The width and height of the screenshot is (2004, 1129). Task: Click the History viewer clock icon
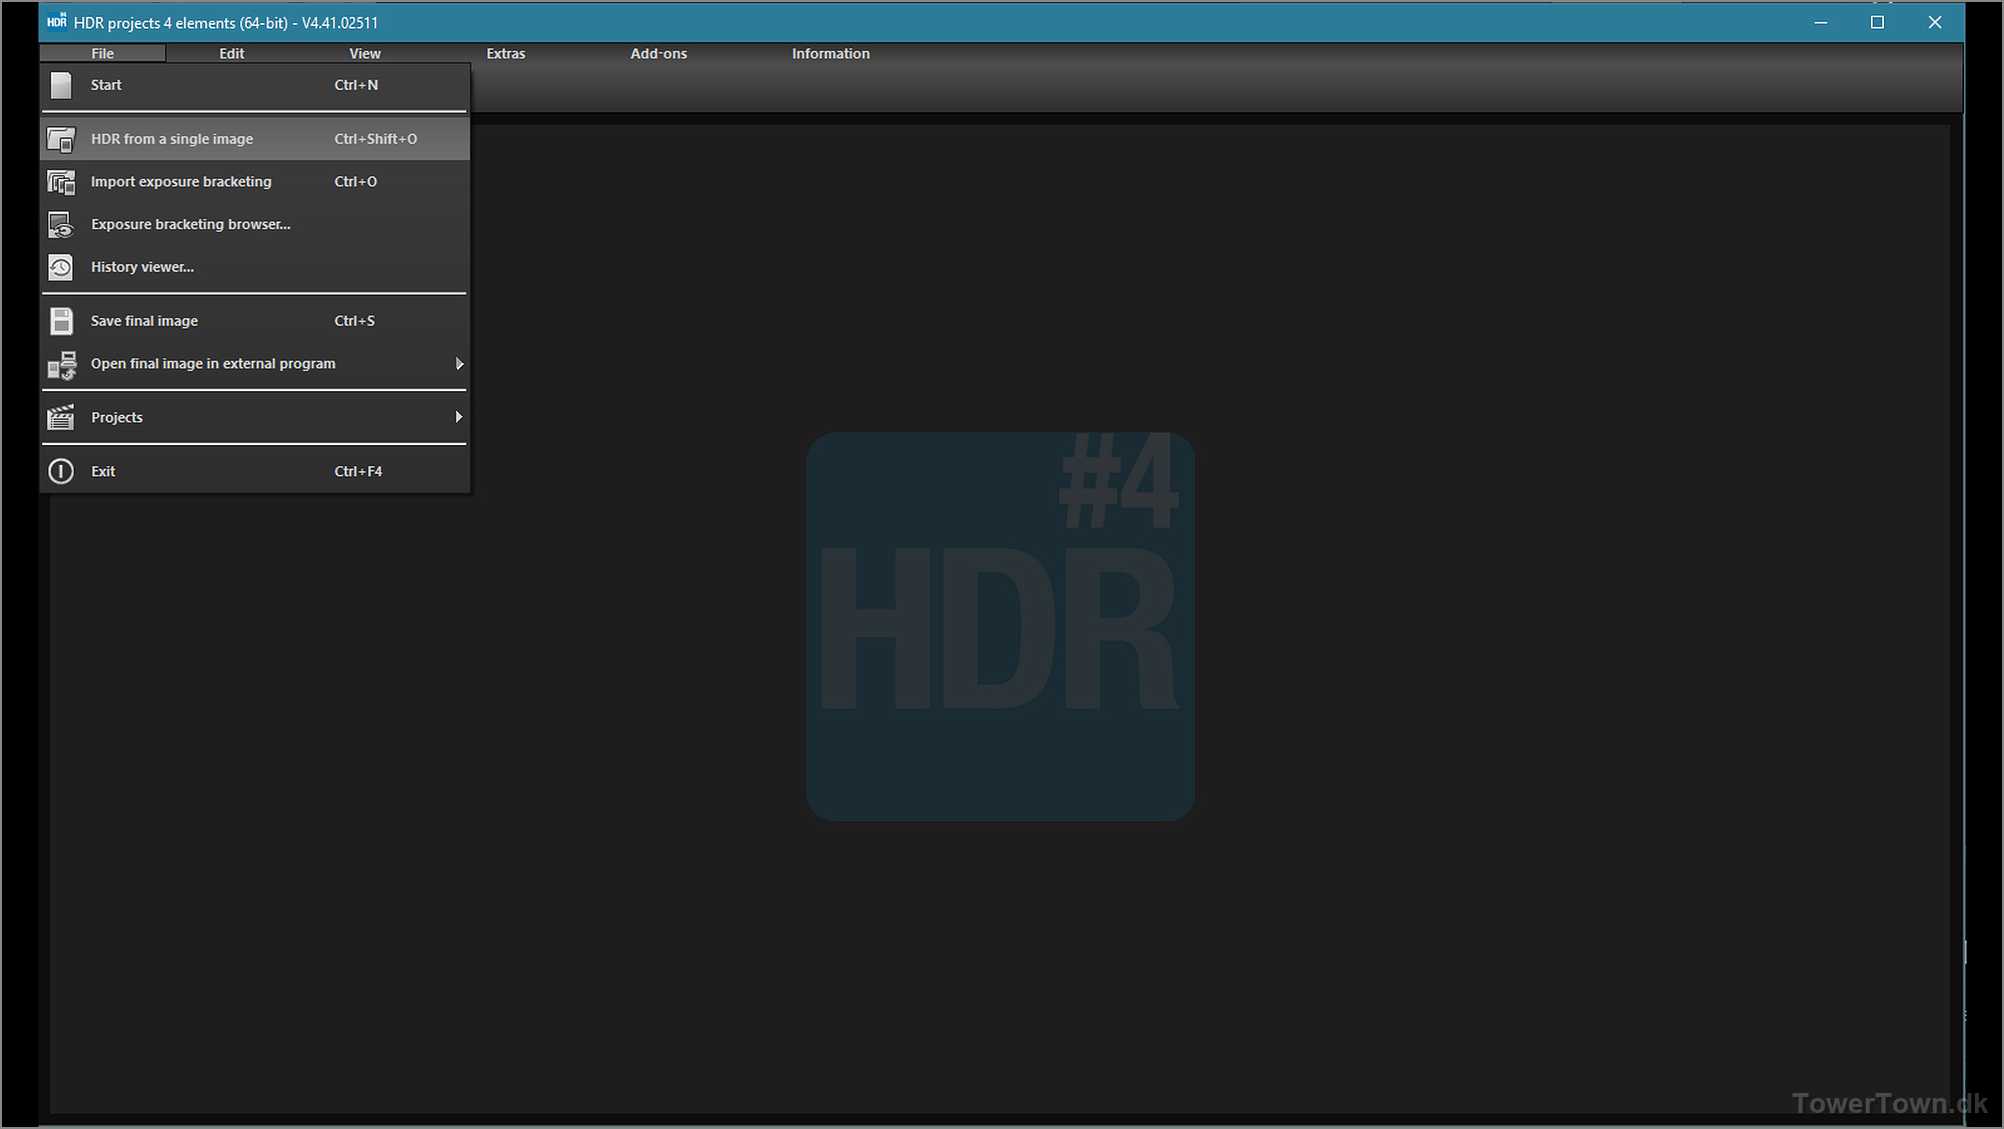coord(61,267)
